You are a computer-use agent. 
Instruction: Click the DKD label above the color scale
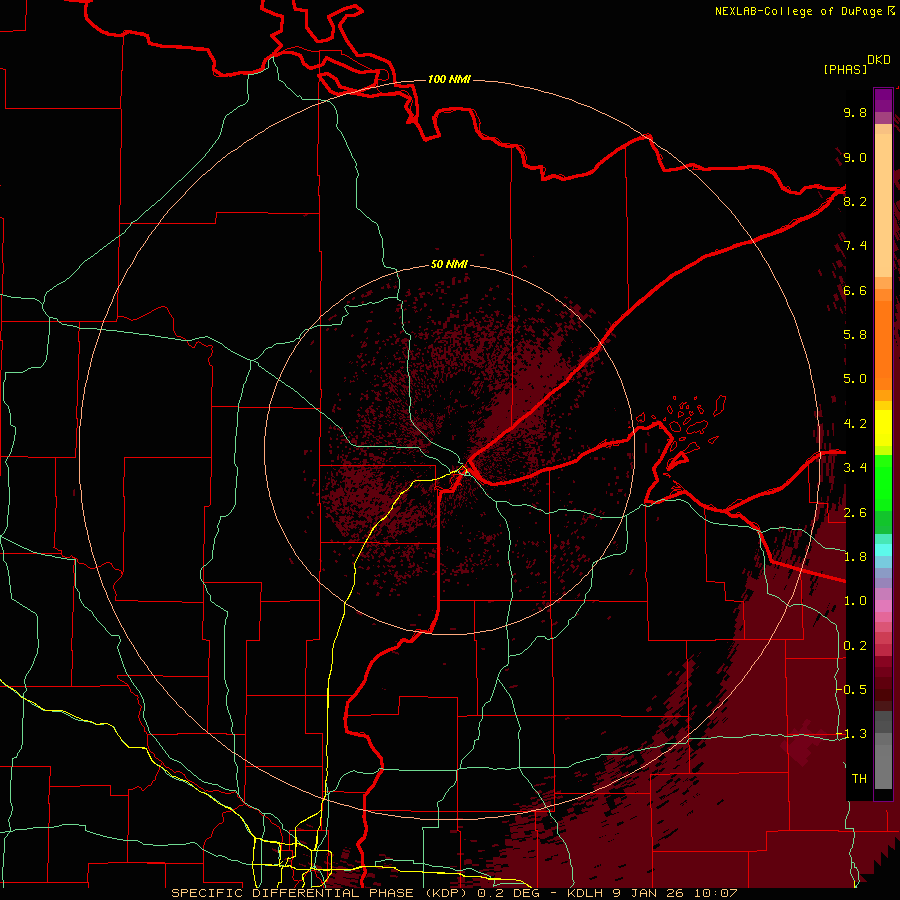[879, 59]
